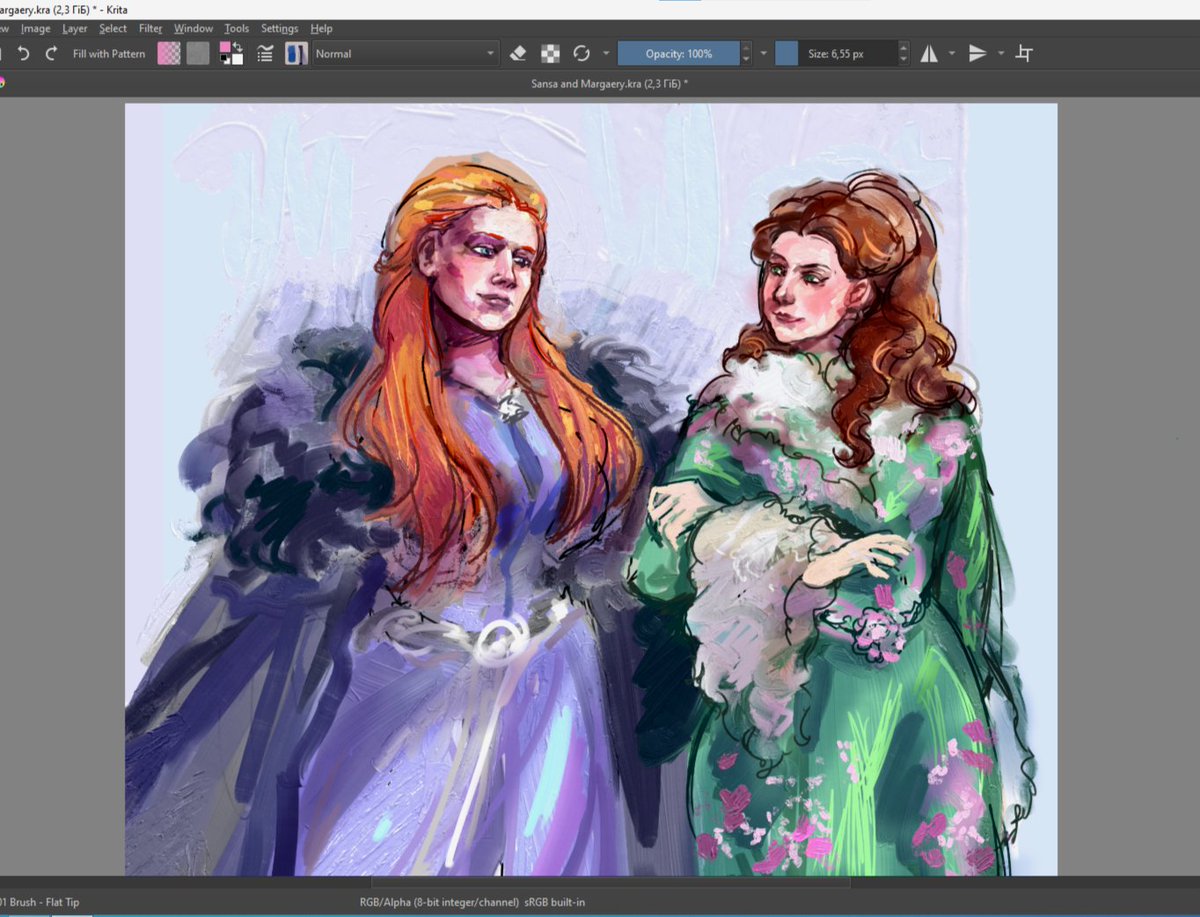Toggle the wrap around mode icon

pyautogui.click(x=1024, y=54)
